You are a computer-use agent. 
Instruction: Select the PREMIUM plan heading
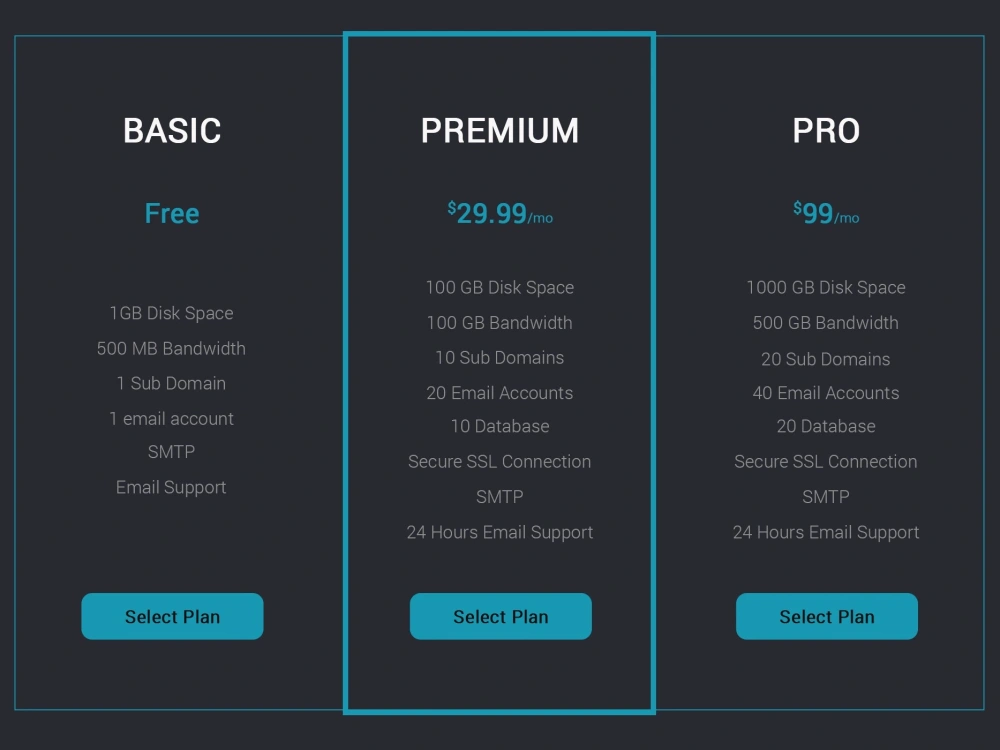click(x=500, y=130)
